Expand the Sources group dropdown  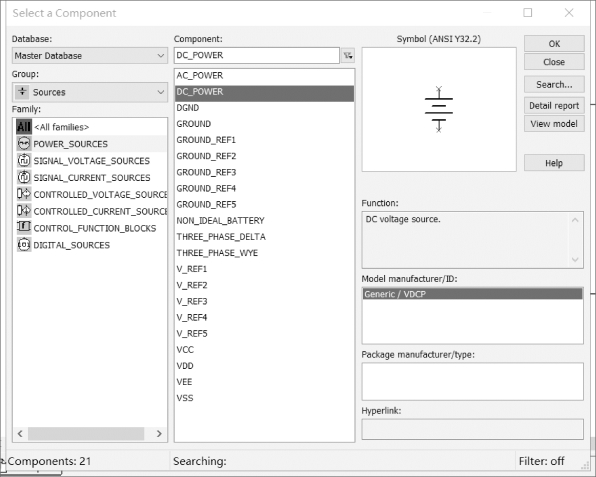[90, 92]
